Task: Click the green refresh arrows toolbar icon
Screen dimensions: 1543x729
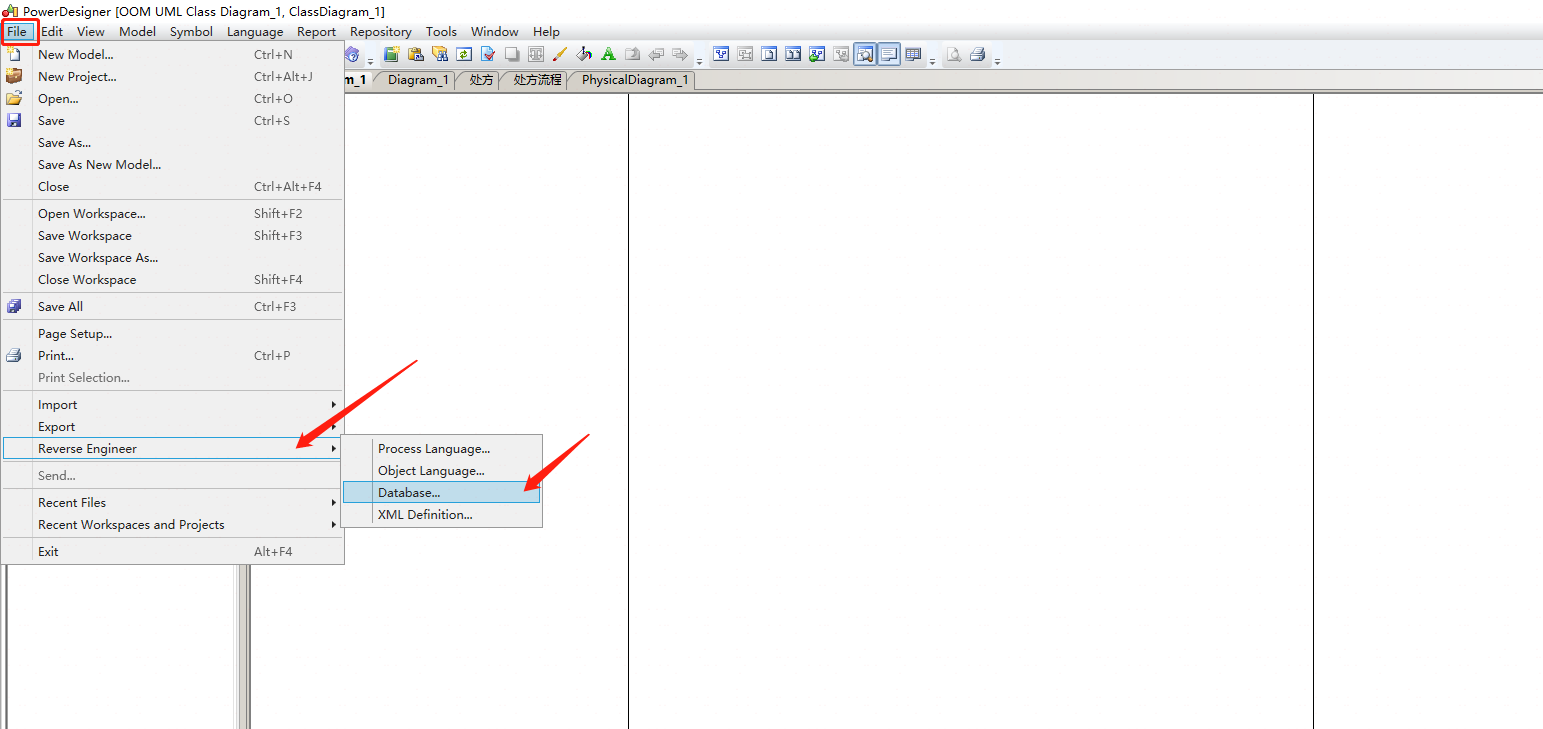Action: (464, 54)
